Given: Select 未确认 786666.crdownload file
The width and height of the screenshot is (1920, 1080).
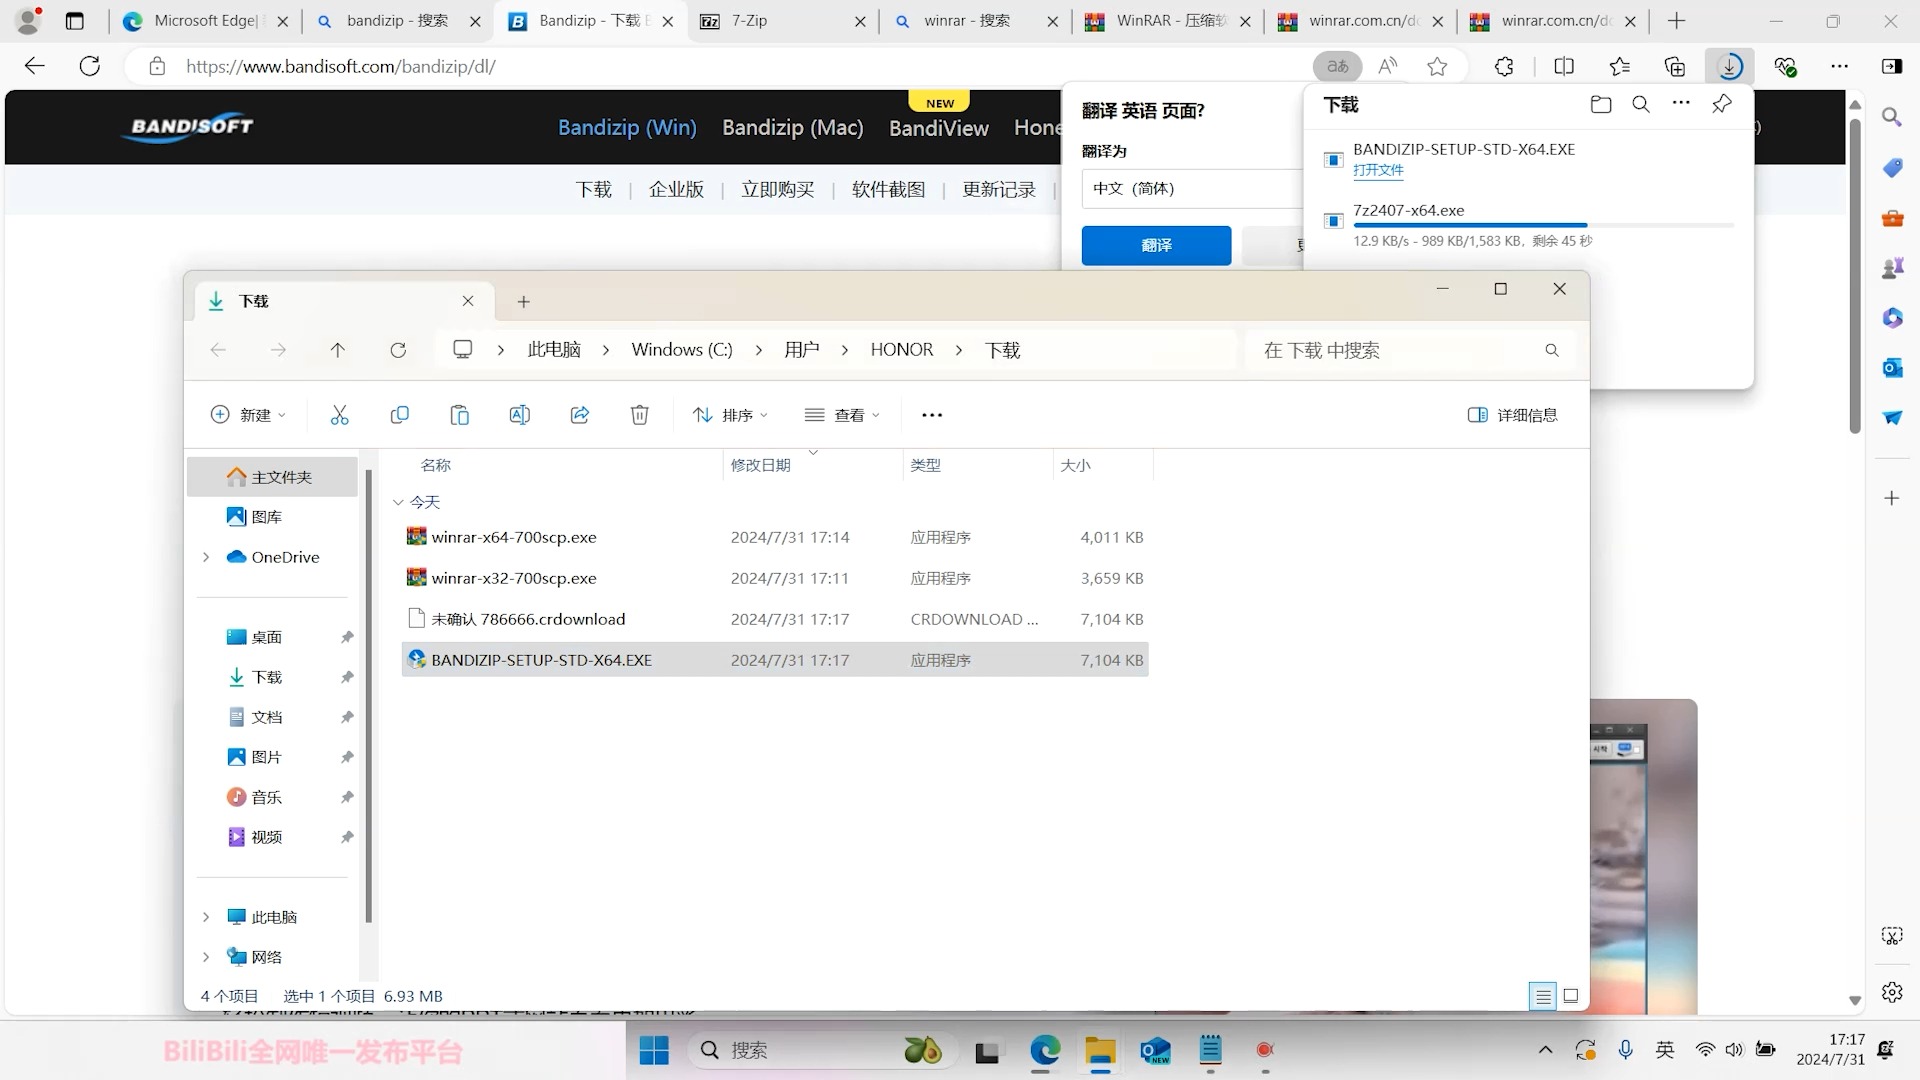Looking at the screenshot, I should click(775, 619).
